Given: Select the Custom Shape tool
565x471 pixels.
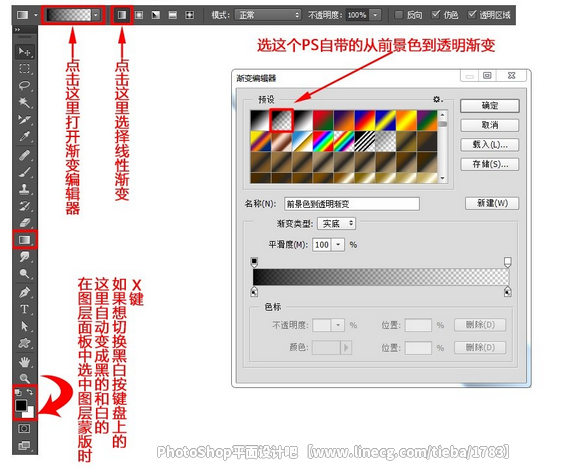Looking at the screenshot, I should click(x=25, y=343).
